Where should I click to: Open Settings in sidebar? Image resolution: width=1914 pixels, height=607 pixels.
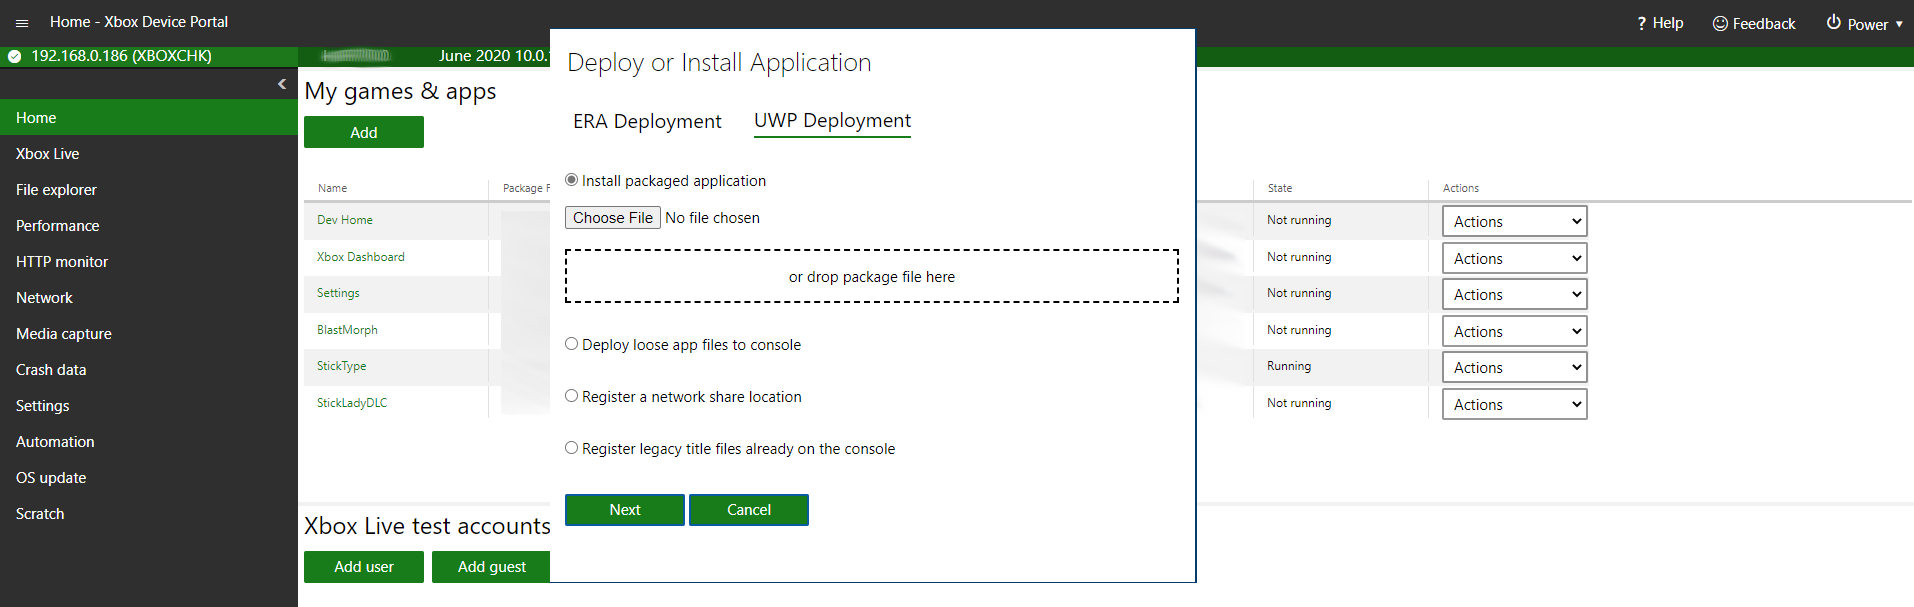[149, 405]
